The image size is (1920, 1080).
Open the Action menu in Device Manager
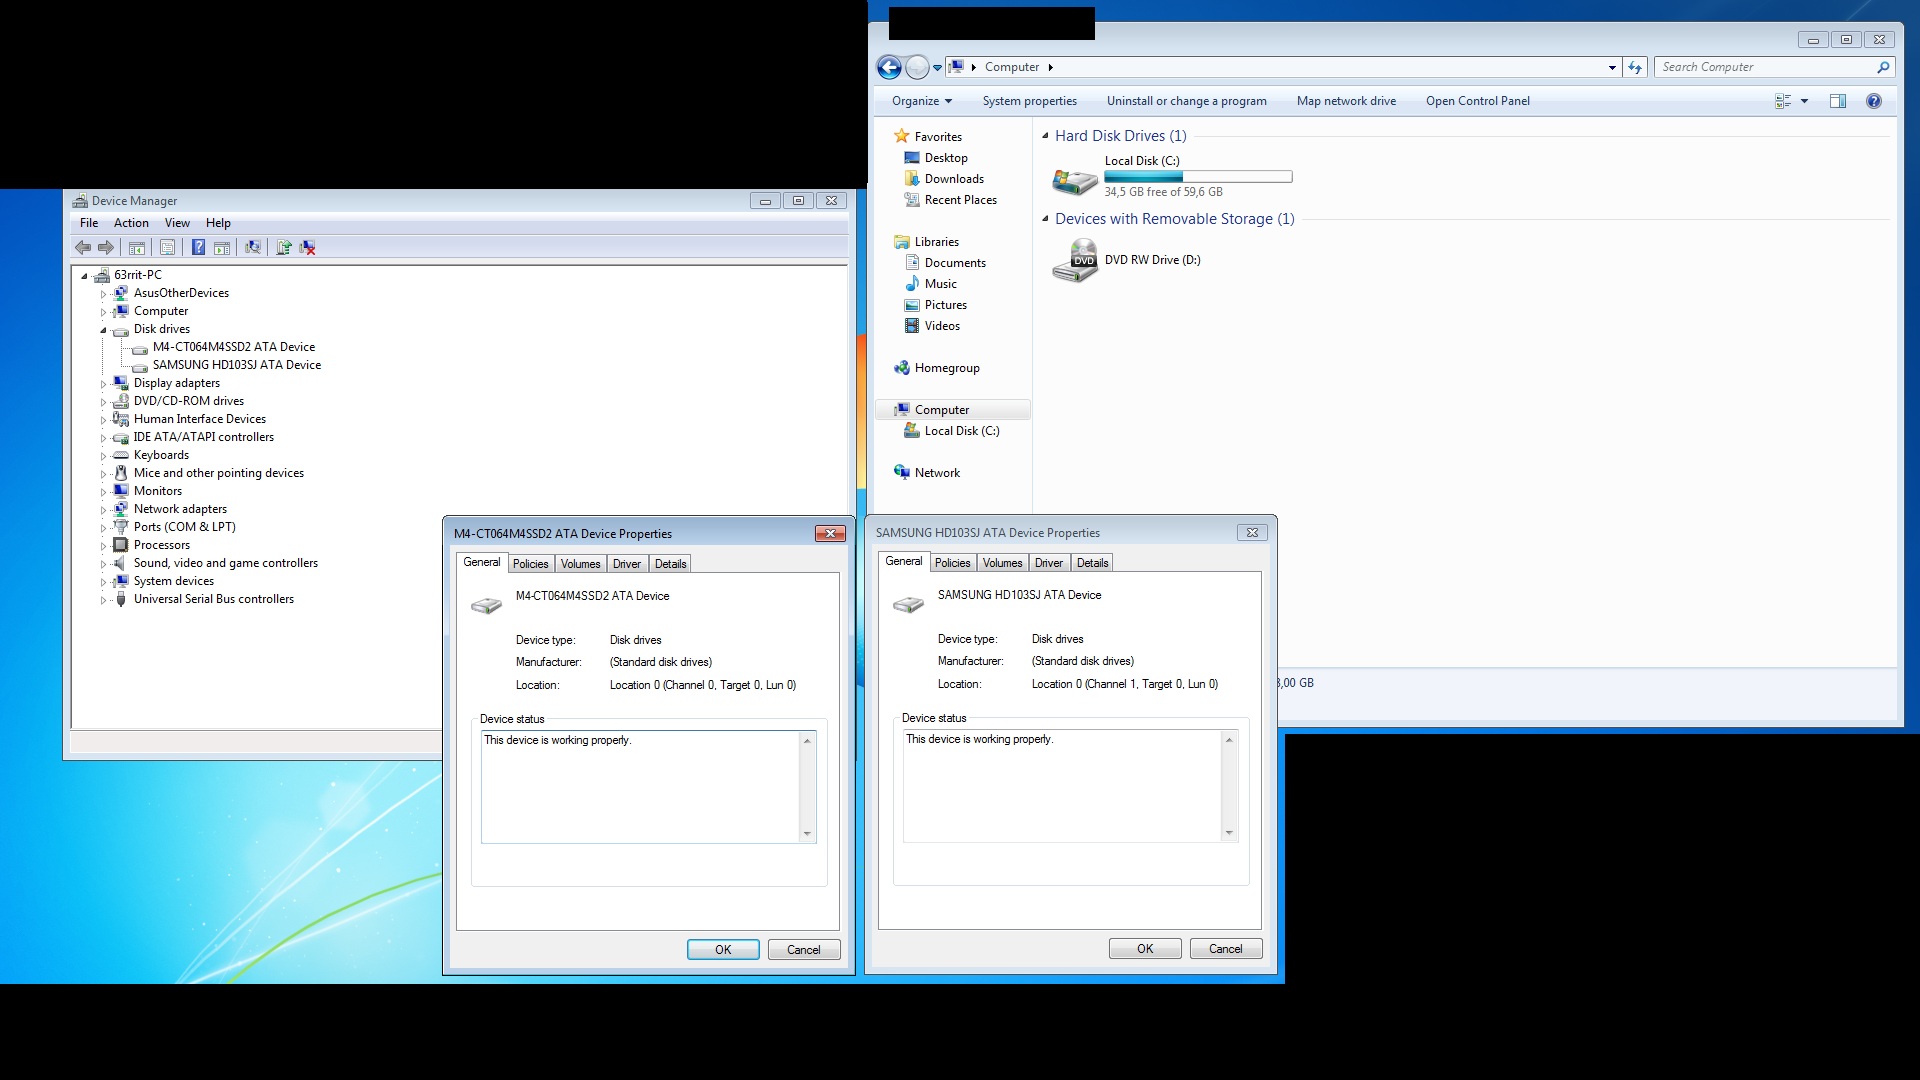click(131, 223)
